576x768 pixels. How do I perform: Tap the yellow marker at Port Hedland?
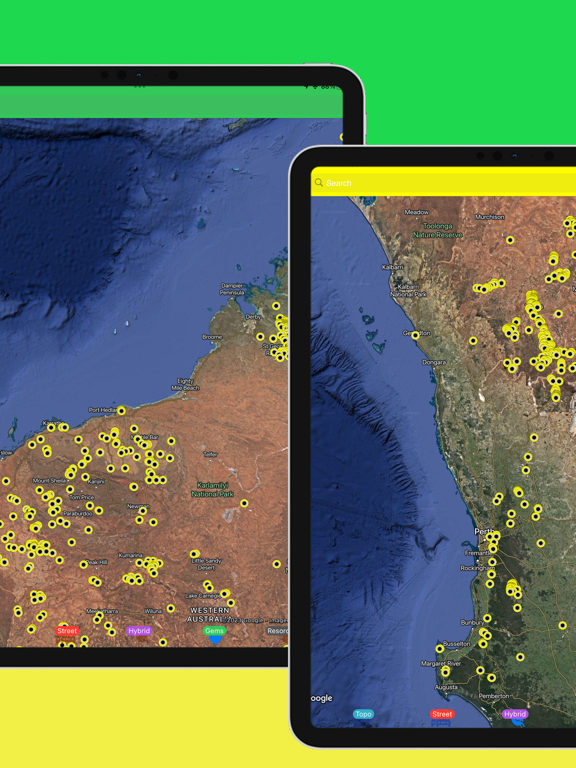point(121,410)
